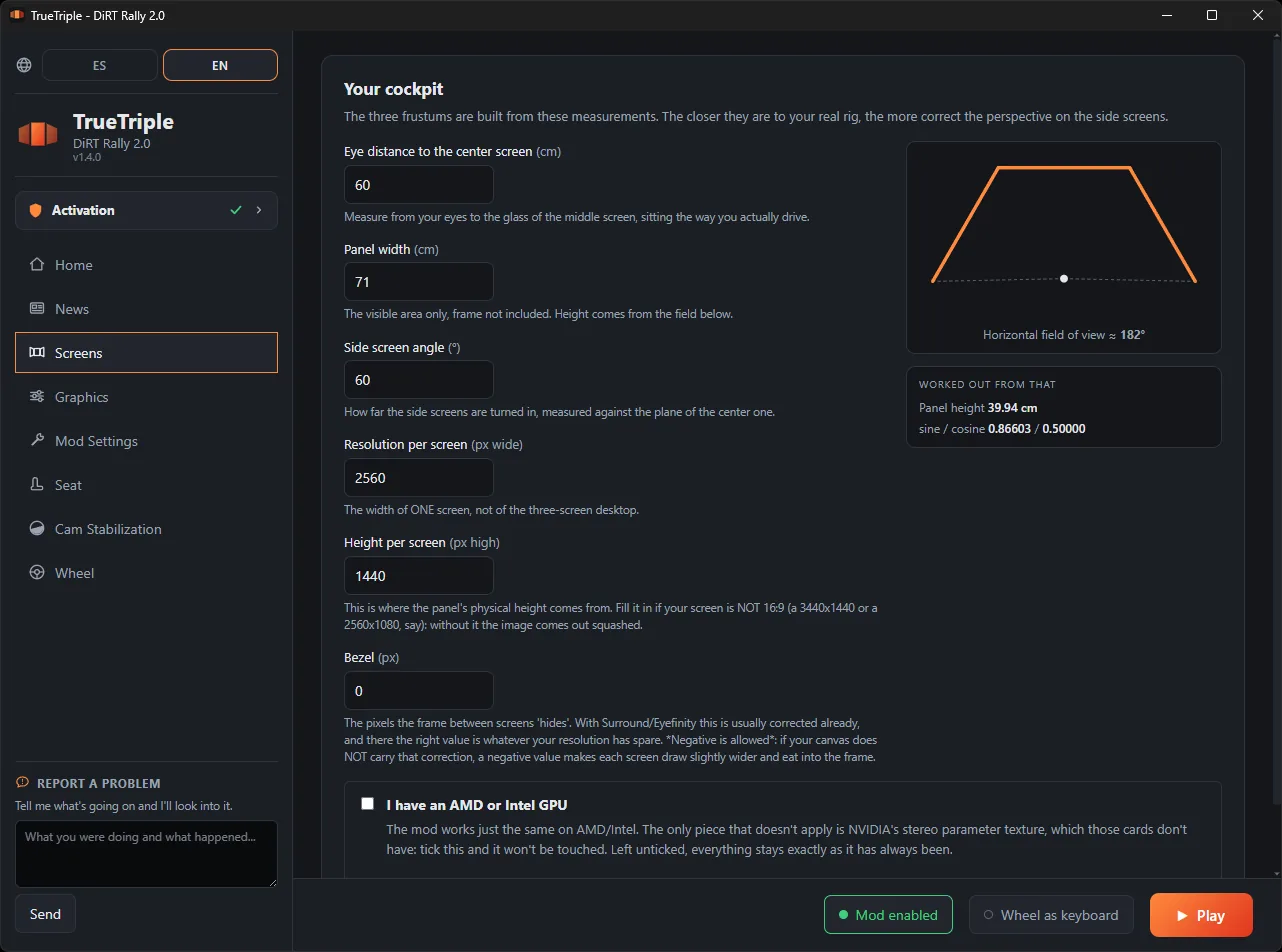Screen dimensions: 1282x952
Task: Click the News newspaper icon
Action: (37, 309)
